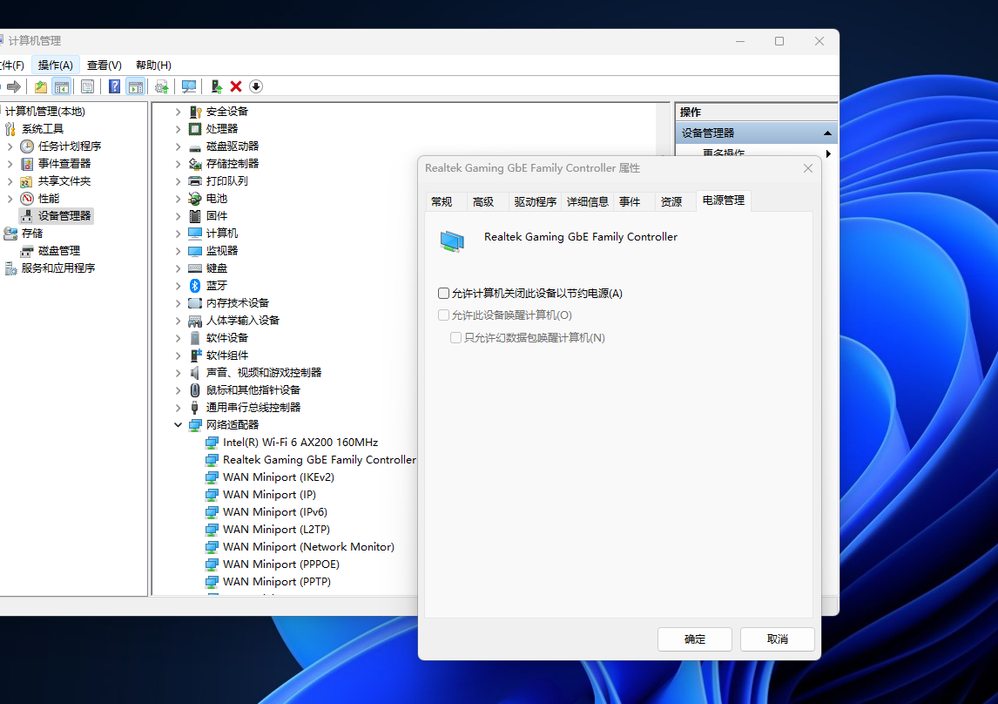Check 允许计算机关闭此设备以节约电源 checkbox
The height and width of the screenshot is (704, 998).
pos(444,293)
